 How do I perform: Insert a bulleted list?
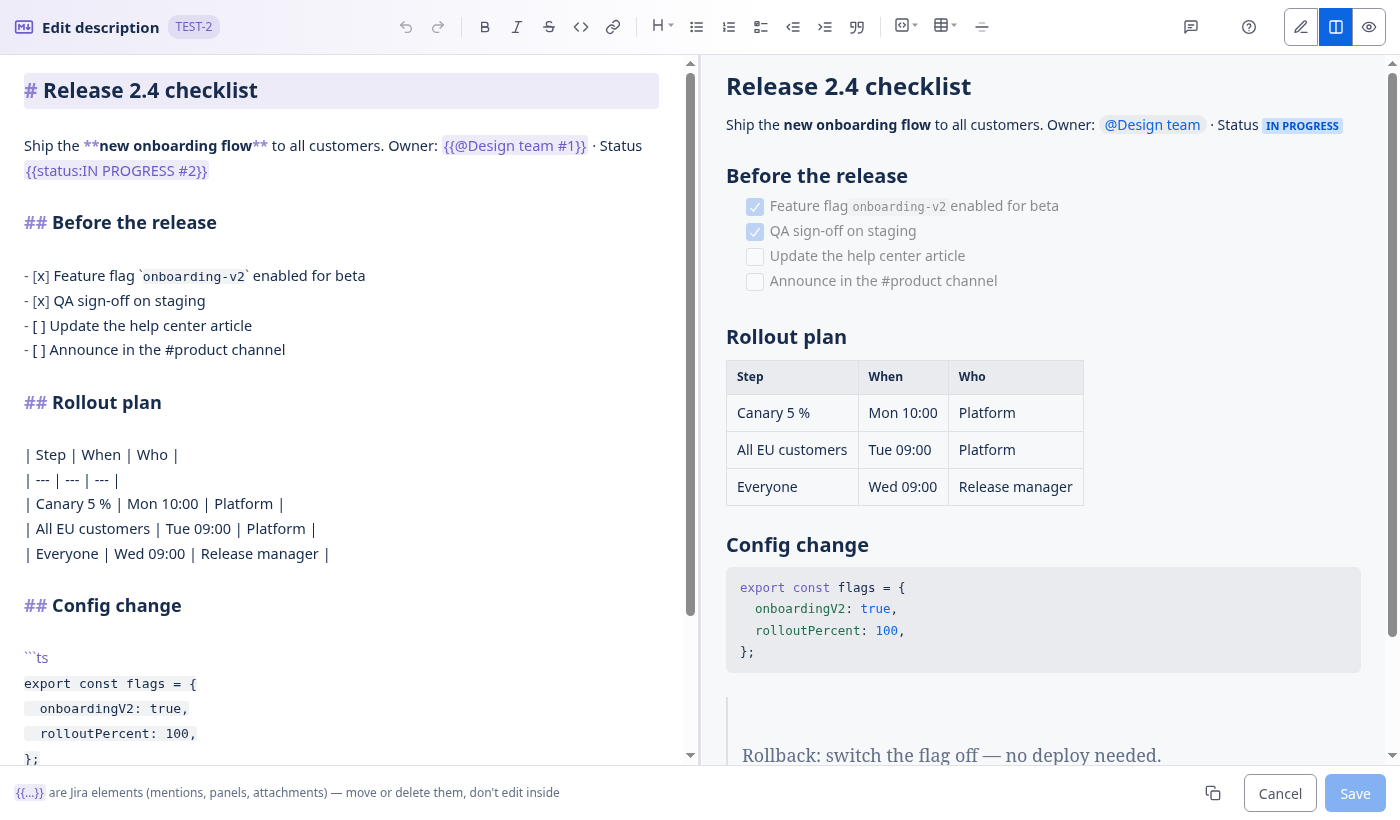[697, 27]
